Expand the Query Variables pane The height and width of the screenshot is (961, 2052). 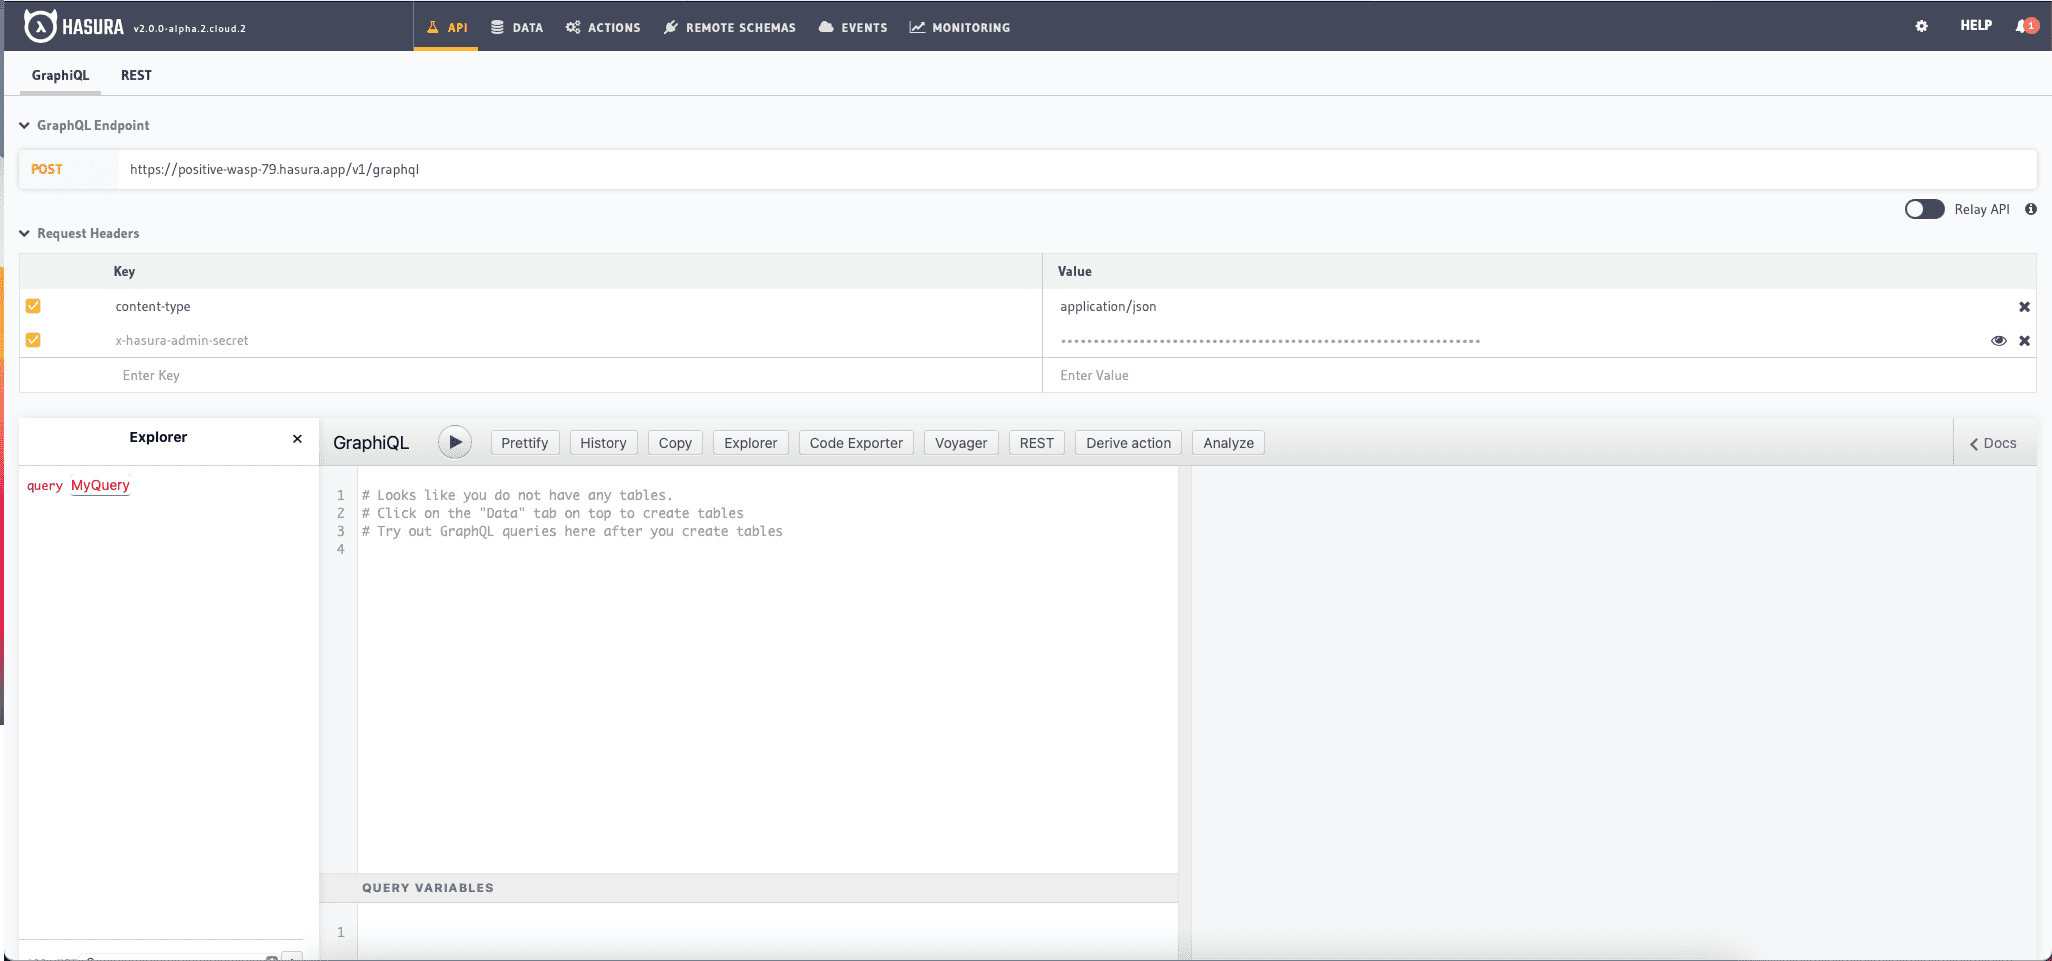748,888
